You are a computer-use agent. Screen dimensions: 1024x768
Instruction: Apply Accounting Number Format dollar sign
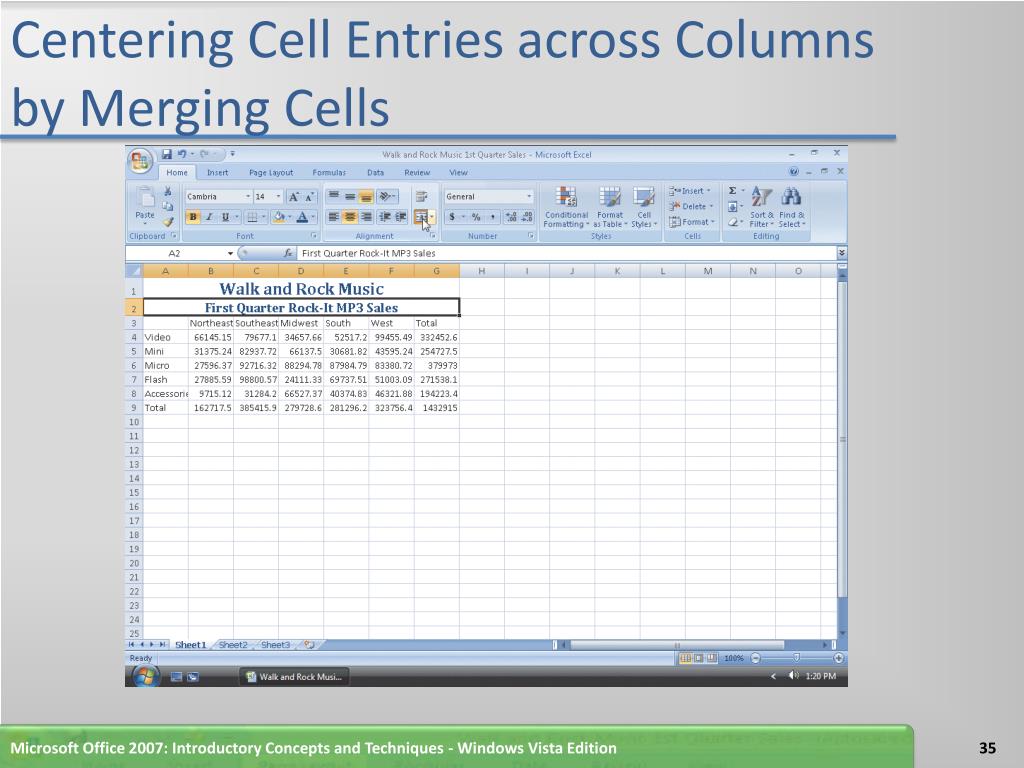[x=452, y=217]
